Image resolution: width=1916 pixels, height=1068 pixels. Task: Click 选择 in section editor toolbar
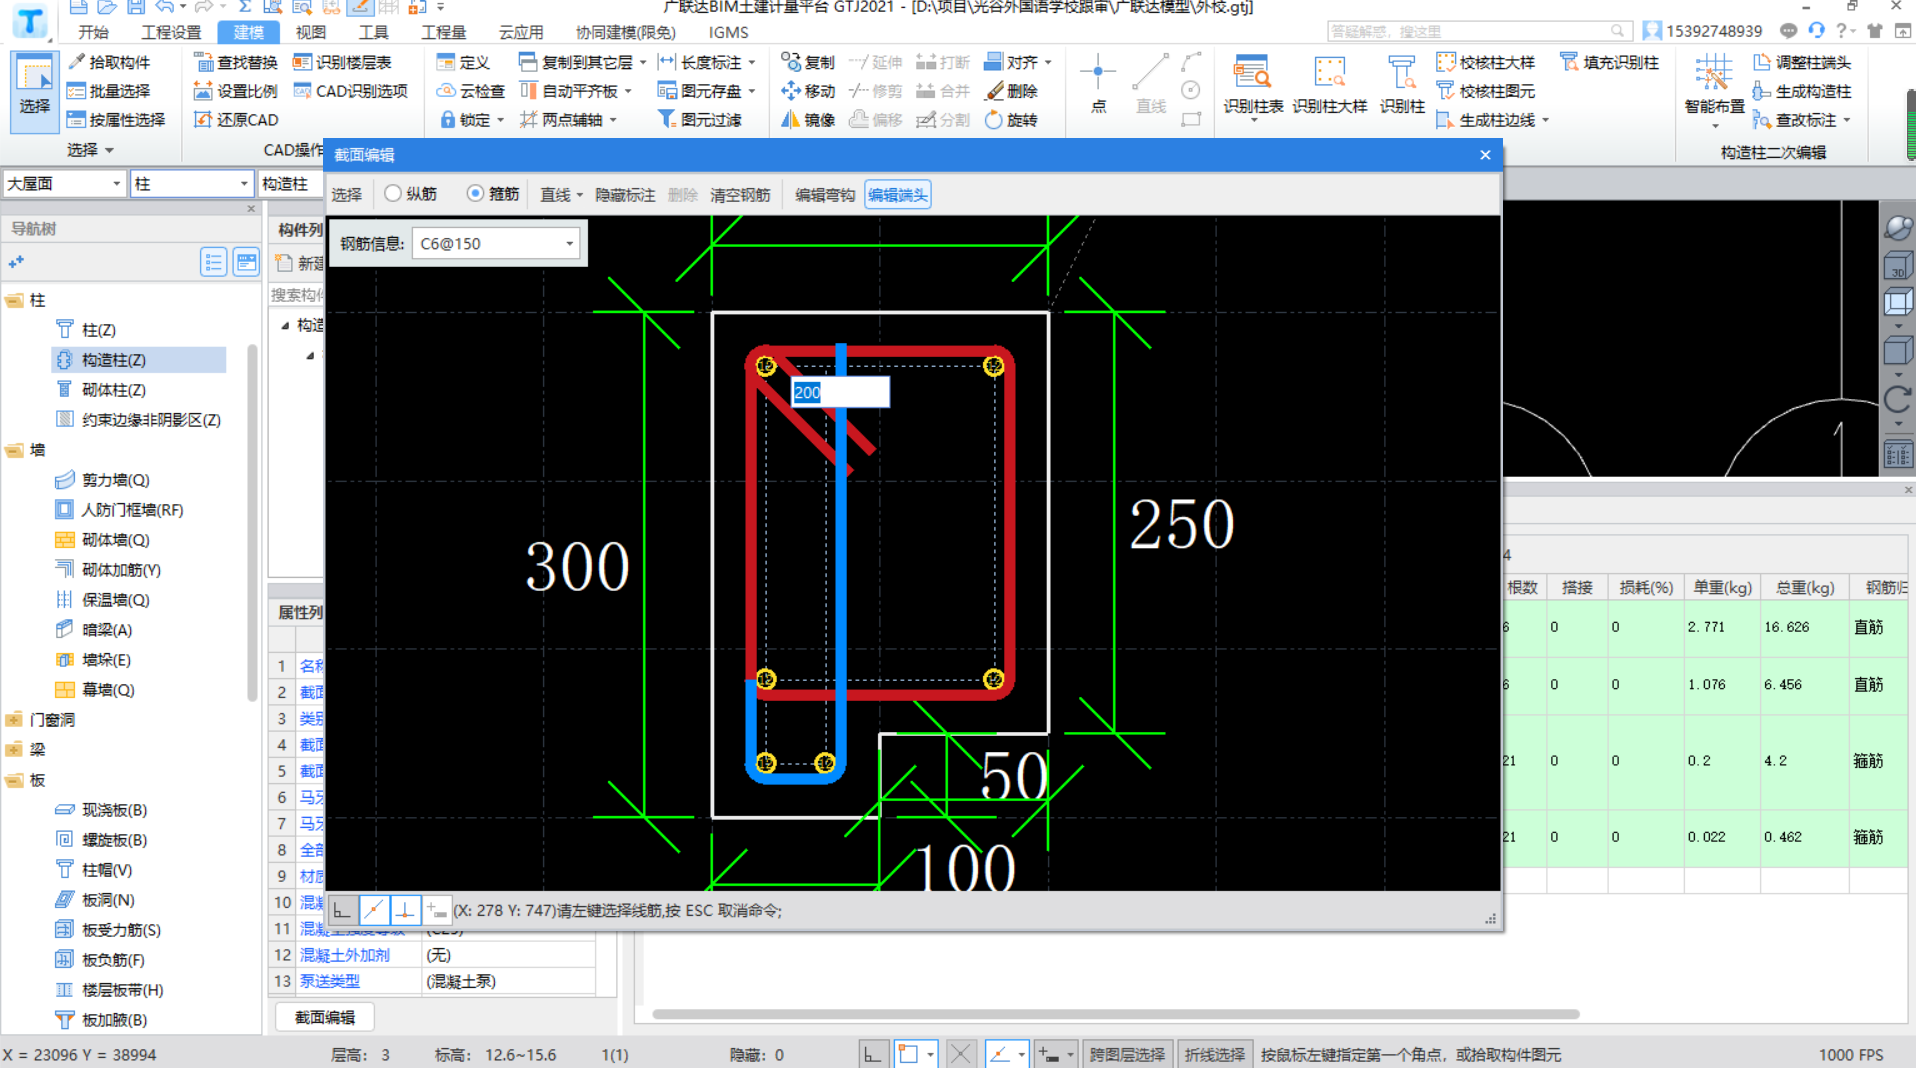click(x=347, y=195)
